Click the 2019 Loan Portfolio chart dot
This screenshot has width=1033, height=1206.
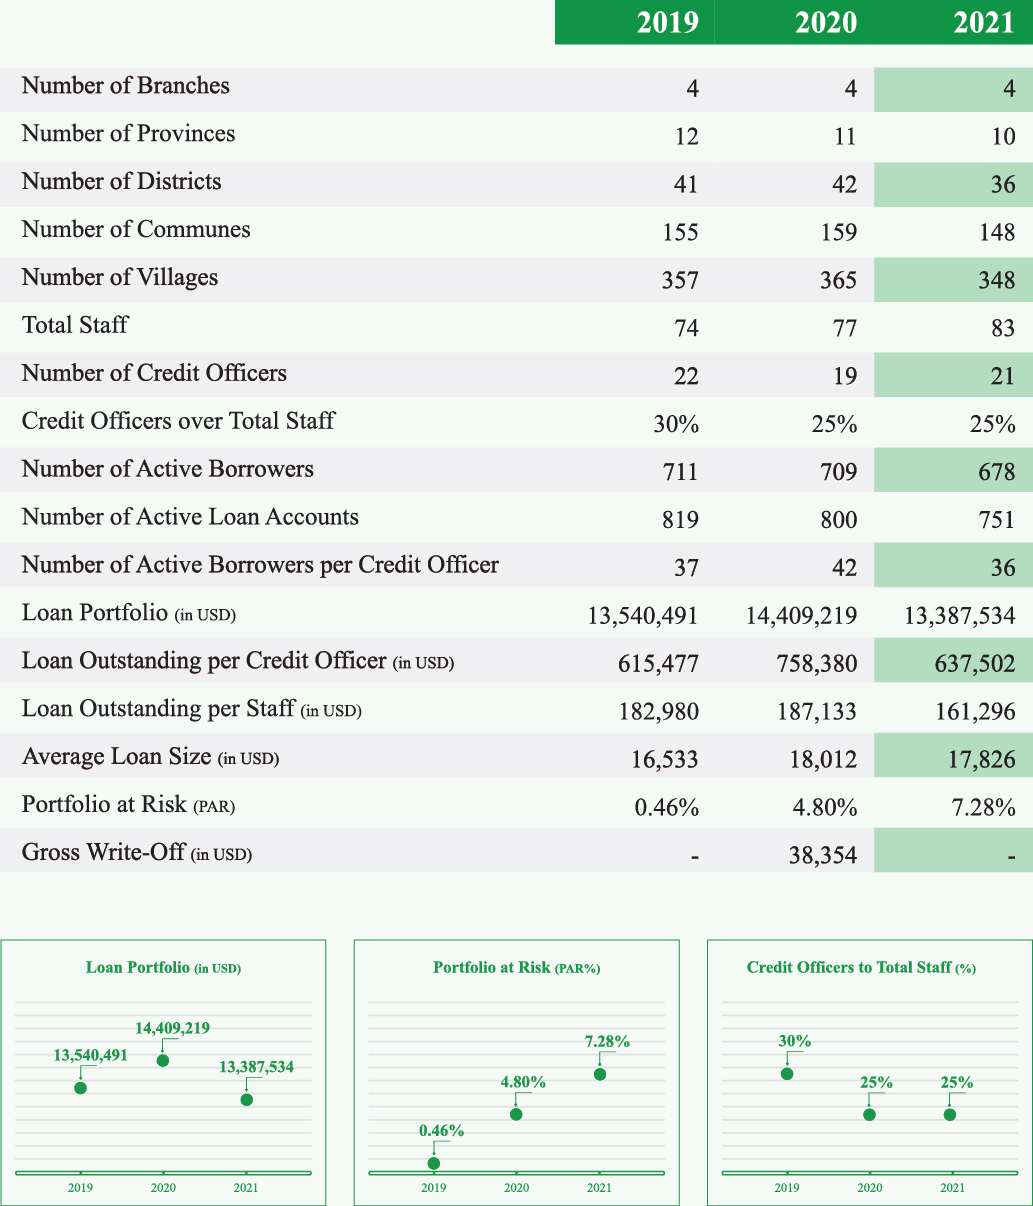[x=81, y=1088]
